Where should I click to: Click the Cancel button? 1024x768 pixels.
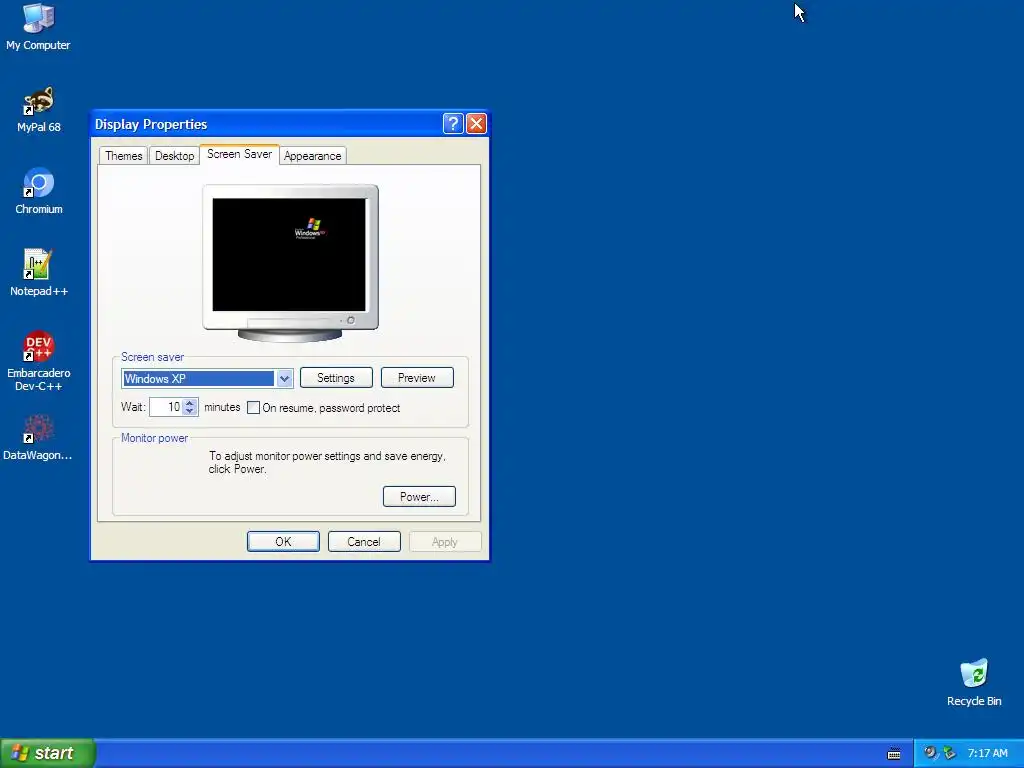click(x=364, y=541)
